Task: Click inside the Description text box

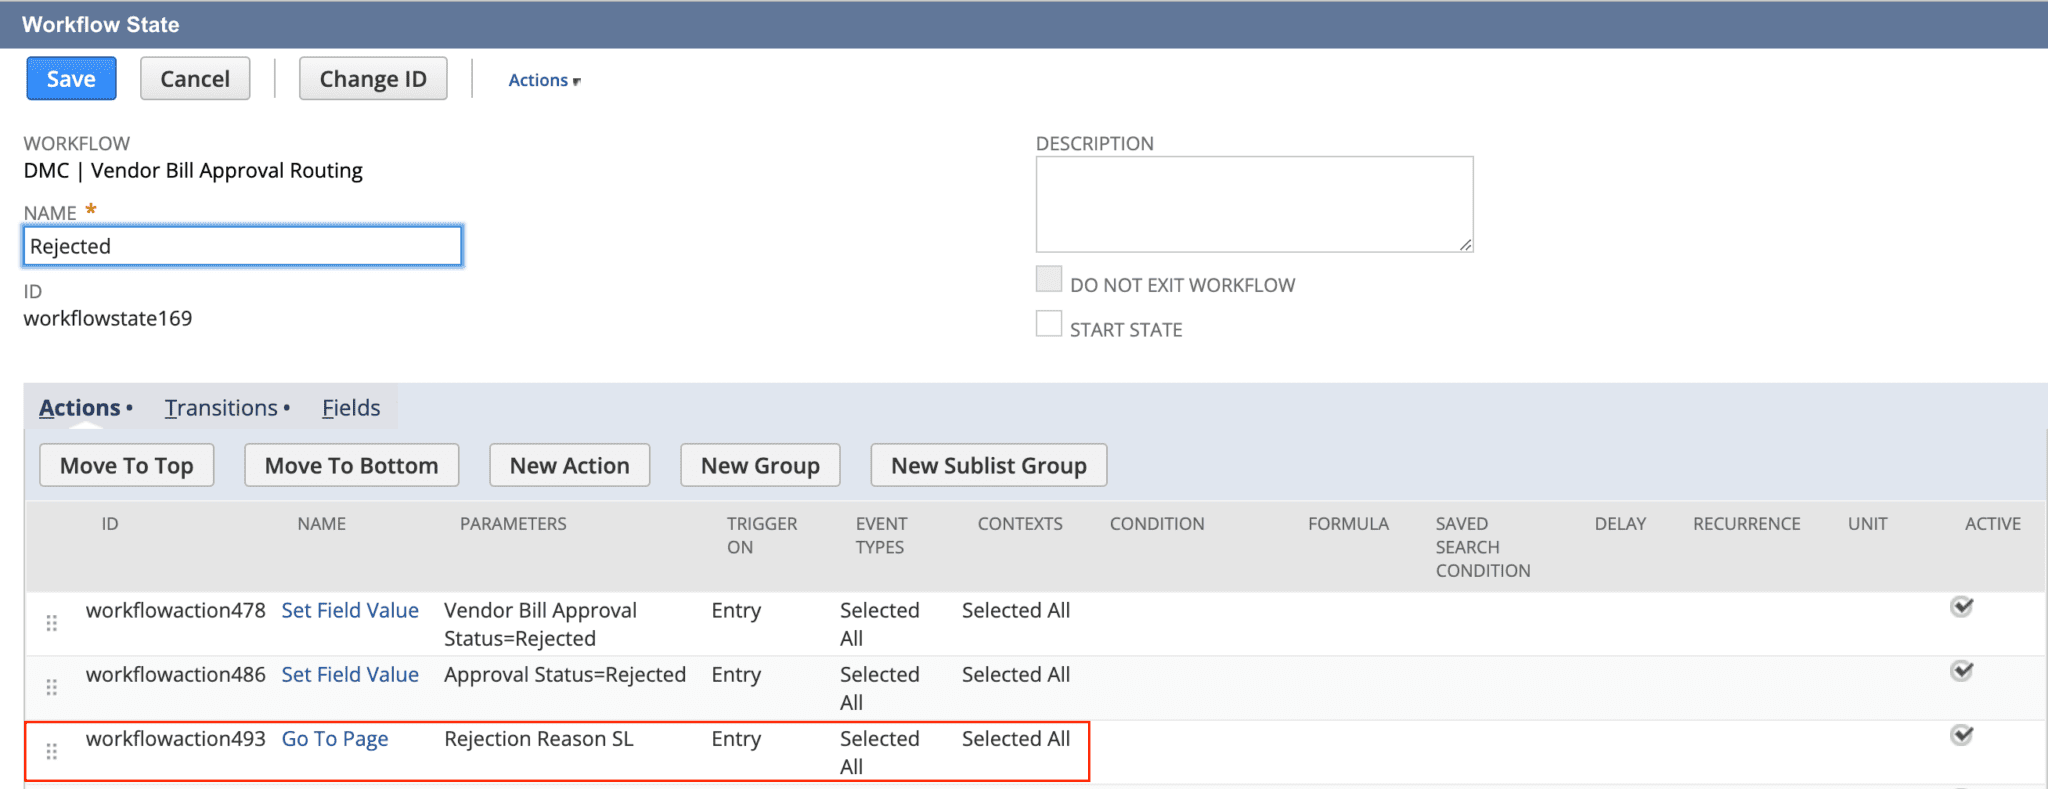Action: (1254, 204)
